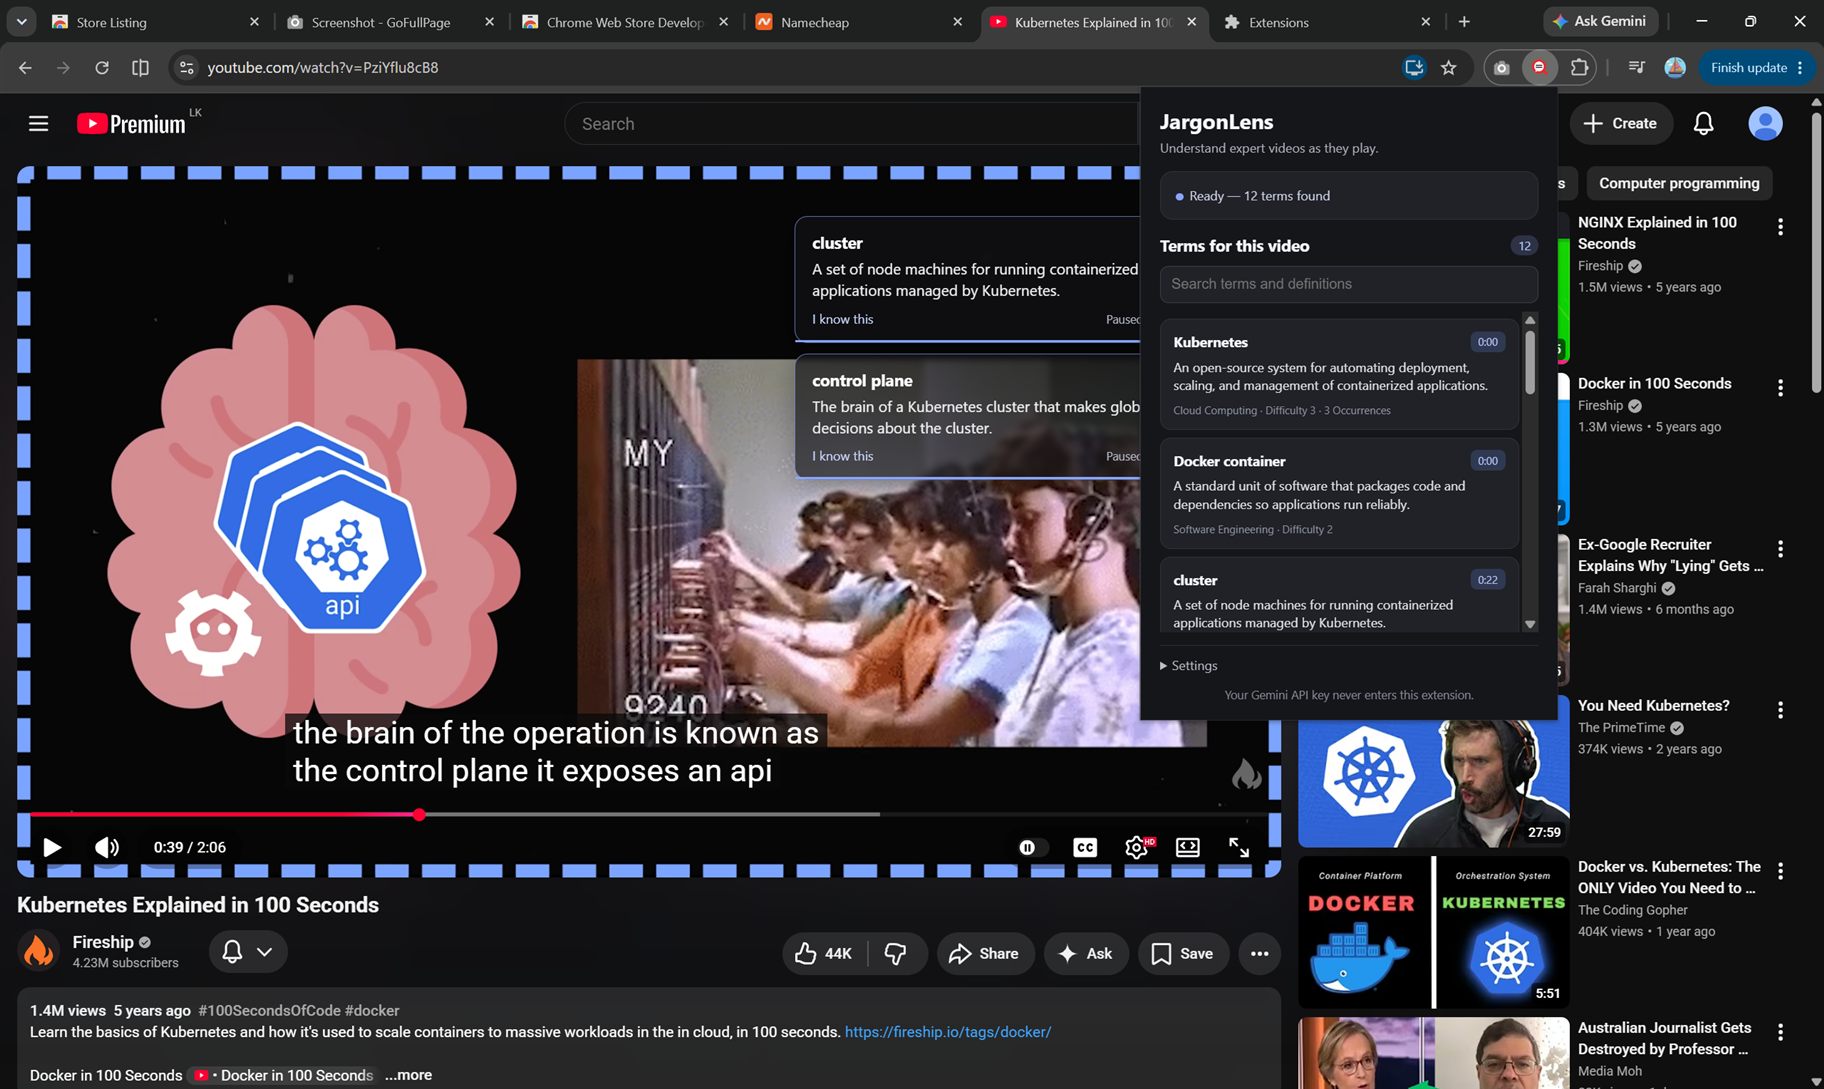The image size is (1824, 1089).
Task: Click Ask Gemini button in title bar
Action: tap(1600, 21)
